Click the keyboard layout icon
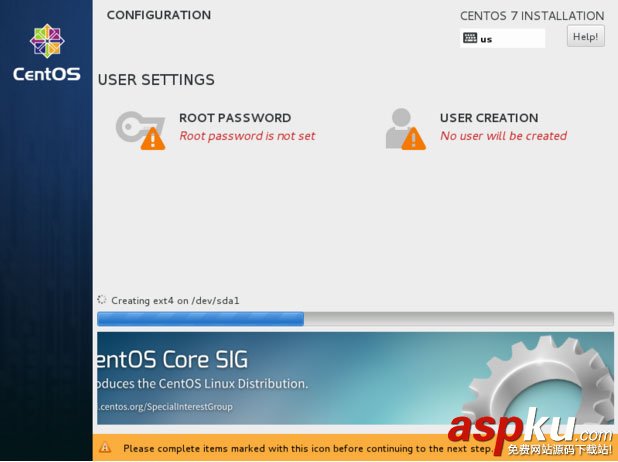The width and height of the screenshot is (618, 462). (469, 38)
